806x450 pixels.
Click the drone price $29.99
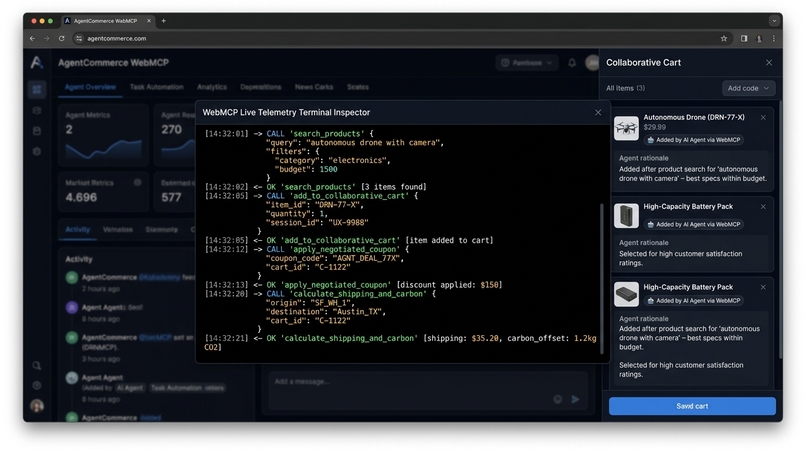point(654,127)
